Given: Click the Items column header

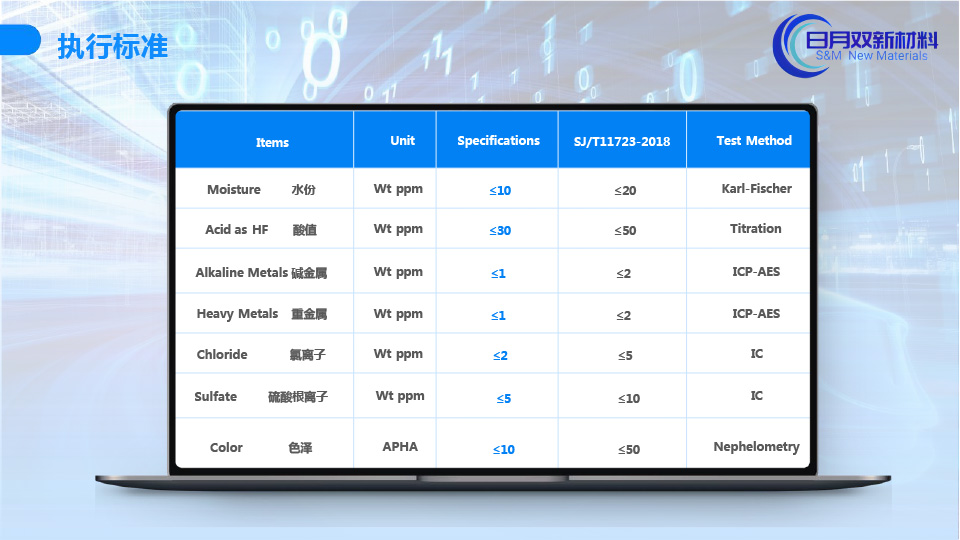Looking at the screenshot, I should (x=272, y=143).
